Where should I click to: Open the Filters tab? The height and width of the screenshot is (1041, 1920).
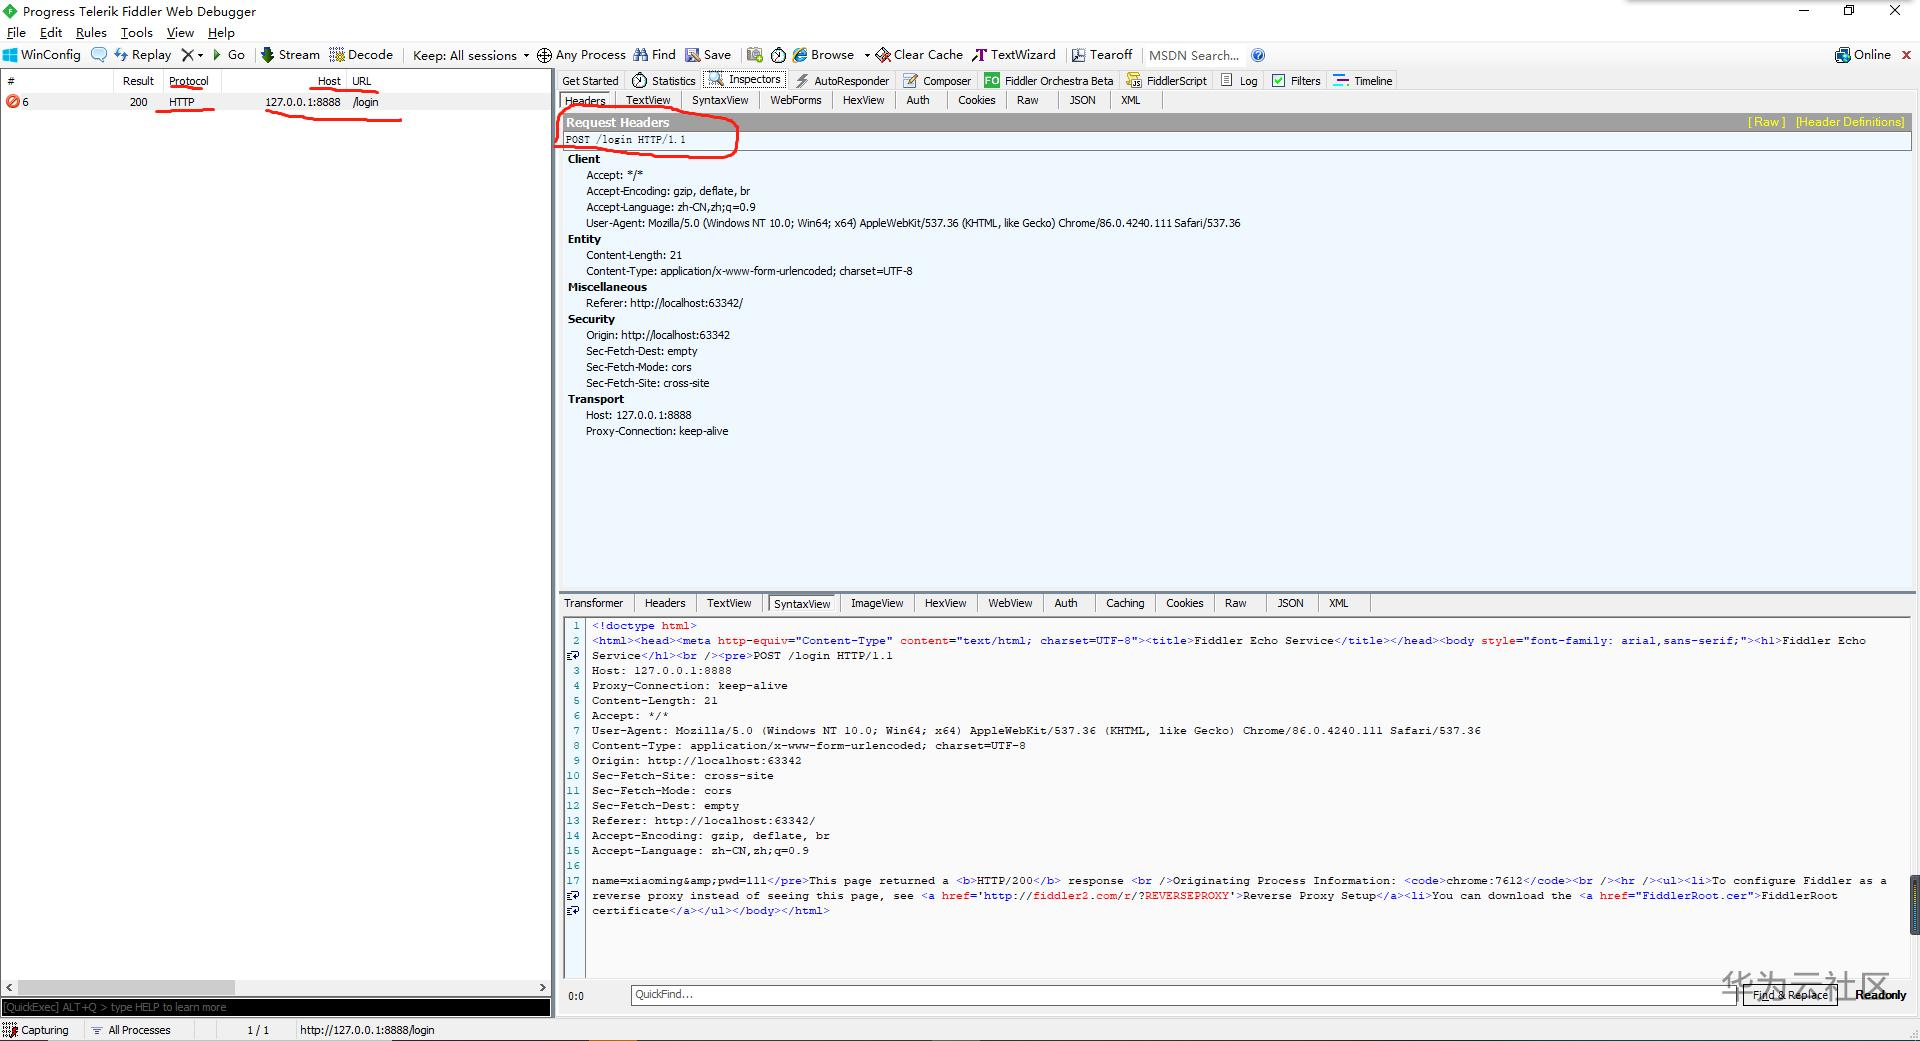1296,81
